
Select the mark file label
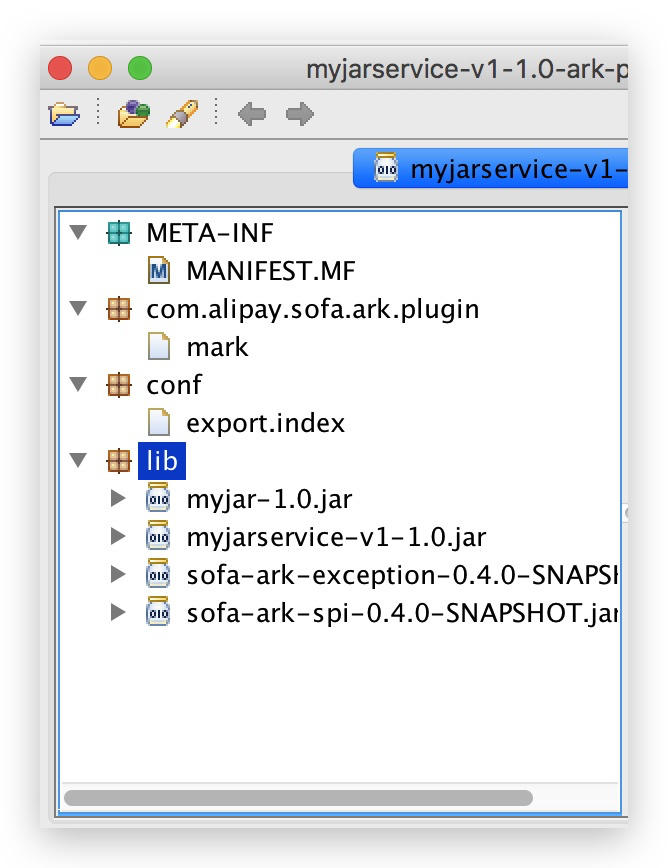(218, 347)
